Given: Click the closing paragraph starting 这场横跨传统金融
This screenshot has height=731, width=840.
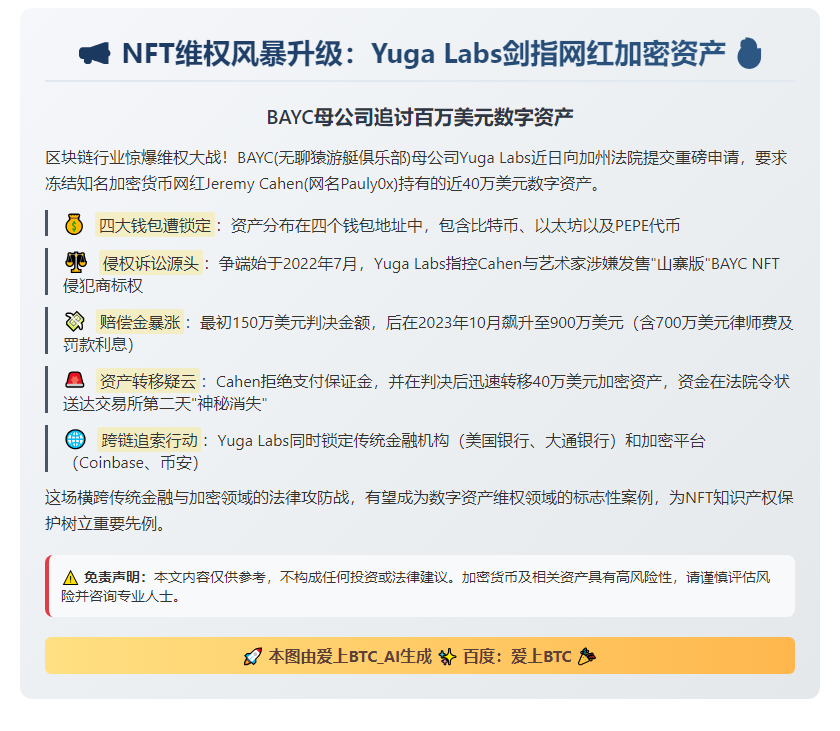Looking at the screenshot, I should click(419, 510).
